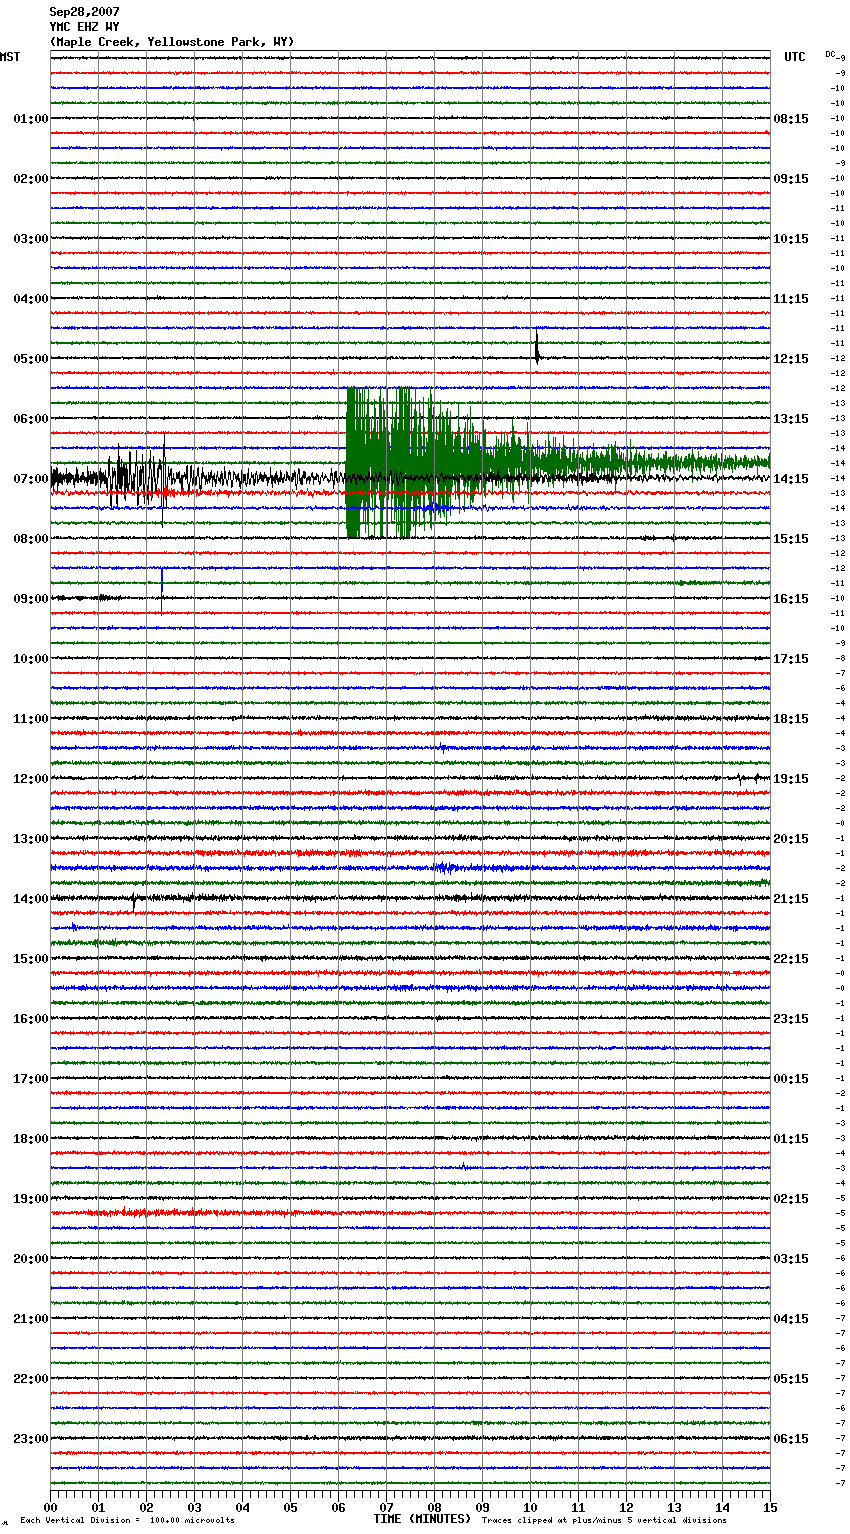The image size is (850, 1534).
Task: Click the "17:15" UTC time label
Action: tap(791, 659)
